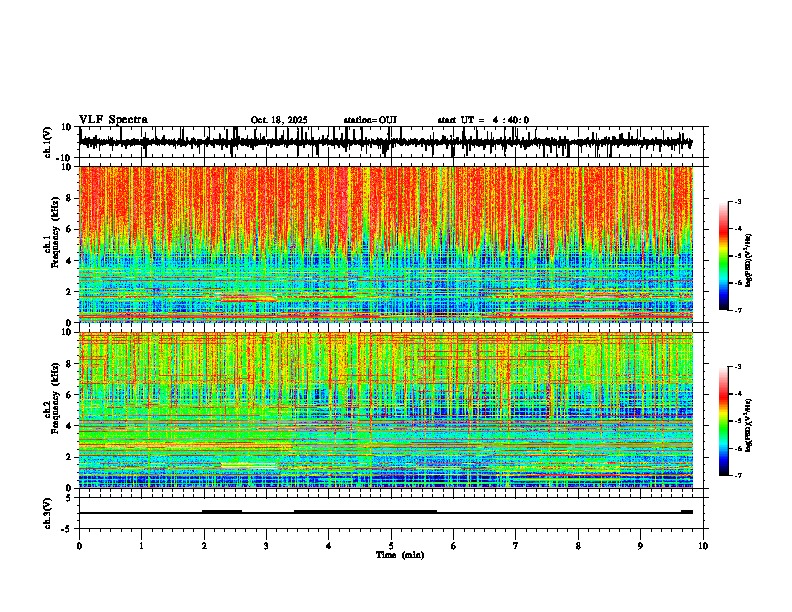This screenshot has height=612, width=792.
Task: Click the "start UT = 4 :40: 0" text
Action: pos(483,120)
